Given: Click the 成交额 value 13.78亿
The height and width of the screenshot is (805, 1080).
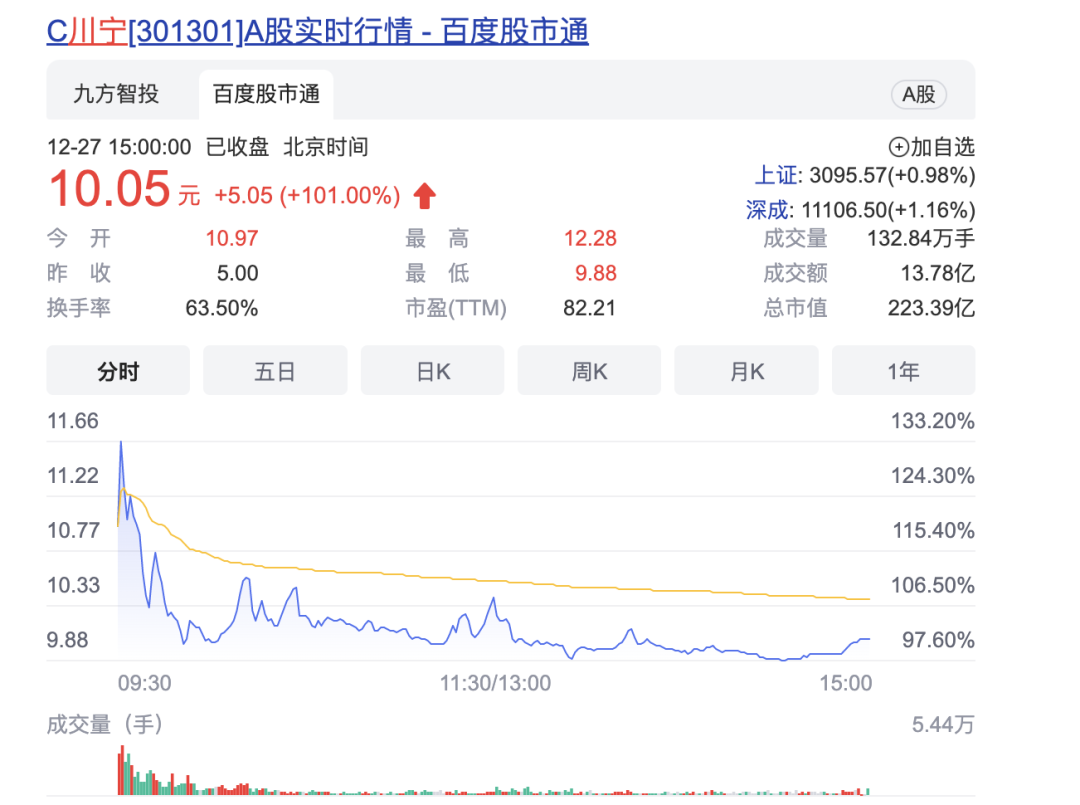Looking at the screenshot, I should click(x=938, y=273).
